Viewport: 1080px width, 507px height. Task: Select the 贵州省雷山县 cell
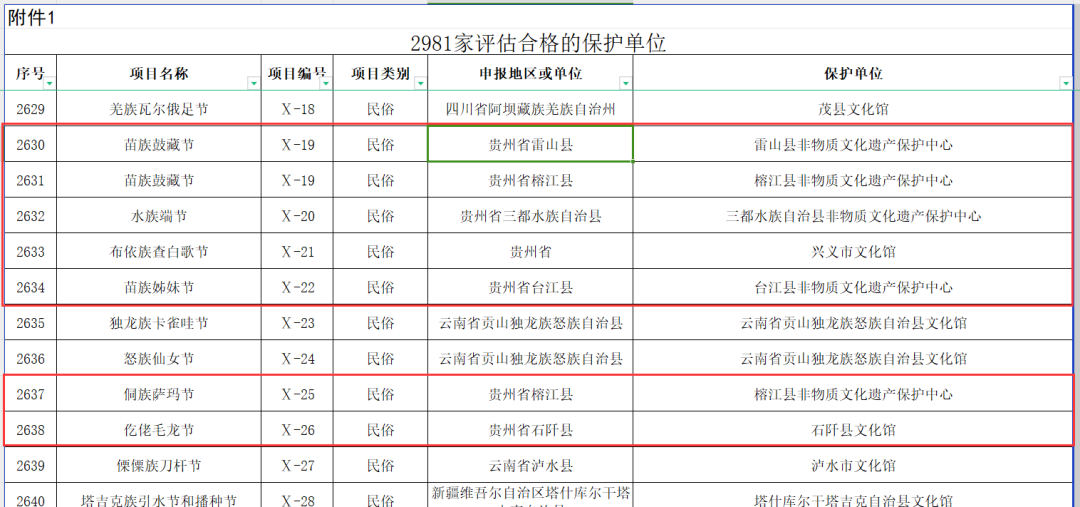pyautogui.click(x=530, y=145)
